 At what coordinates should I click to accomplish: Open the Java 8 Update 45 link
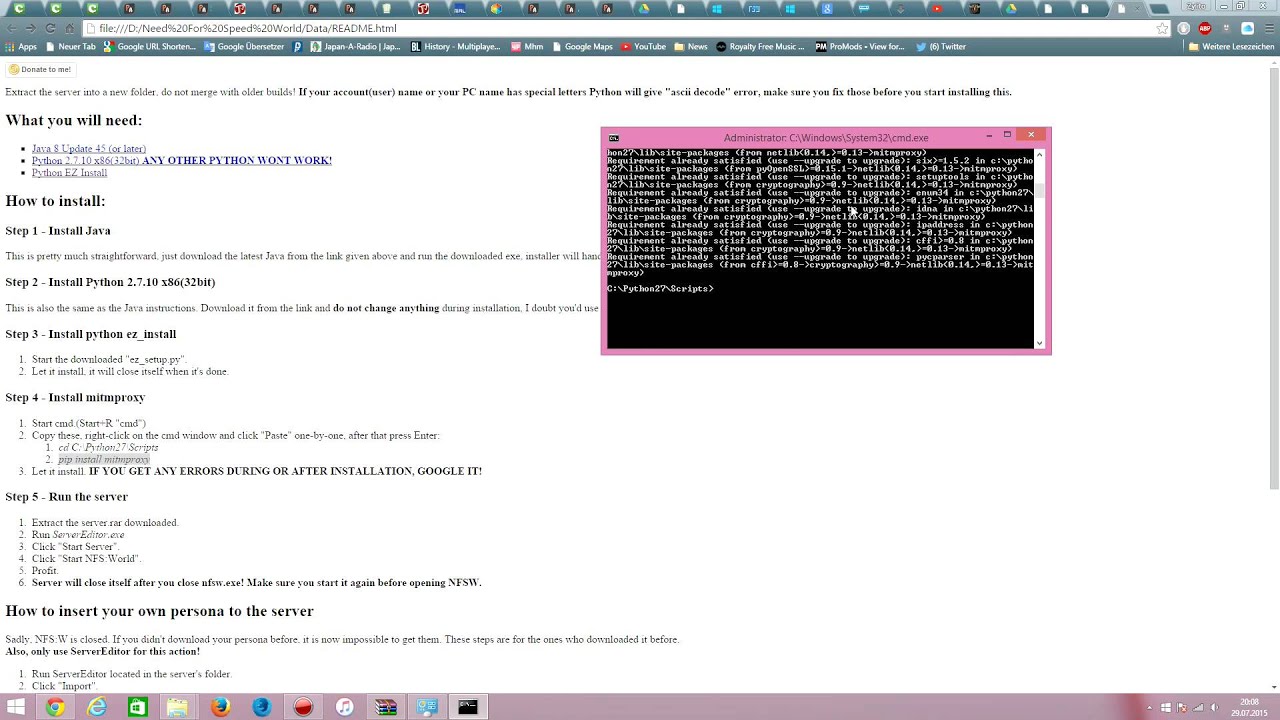[x=88, y=148]
